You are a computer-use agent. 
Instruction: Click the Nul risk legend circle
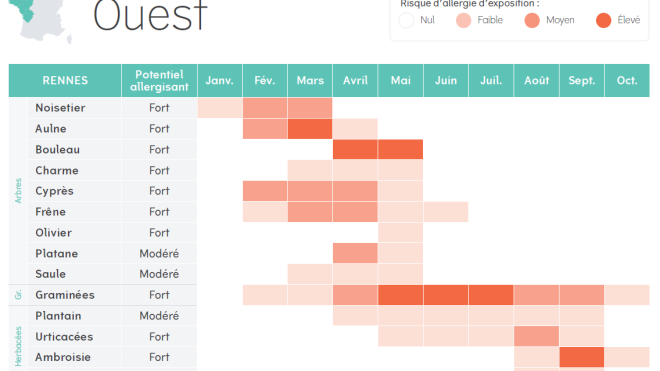(x=406, y=20)
